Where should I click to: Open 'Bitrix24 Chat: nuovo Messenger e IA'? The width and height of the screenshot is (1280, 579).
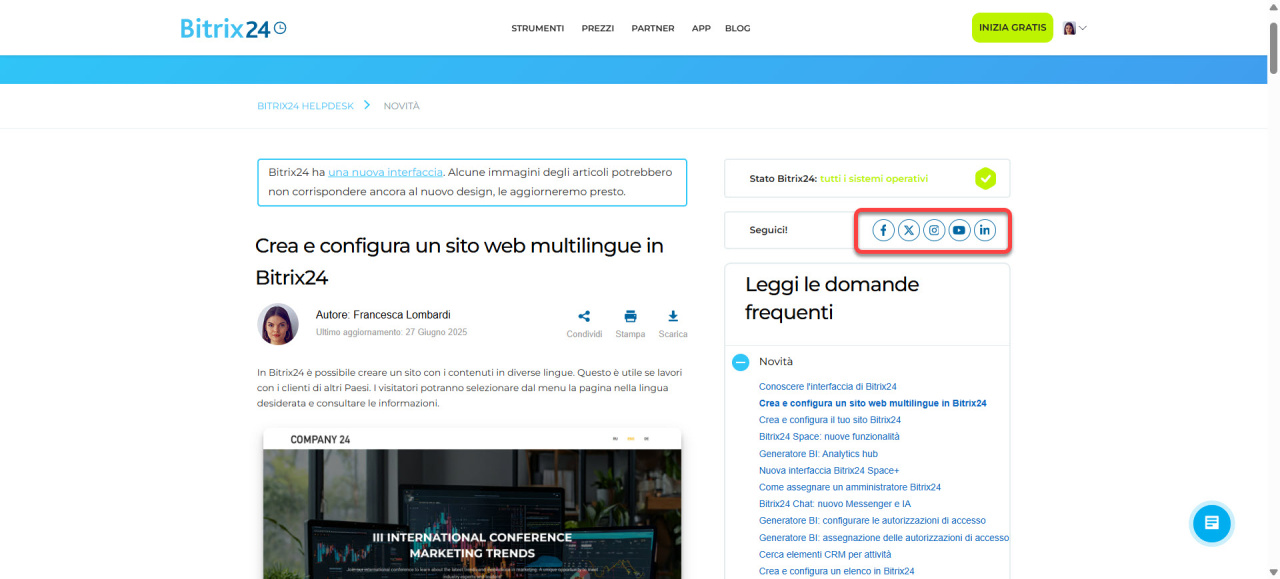click(x=835, y=504)
